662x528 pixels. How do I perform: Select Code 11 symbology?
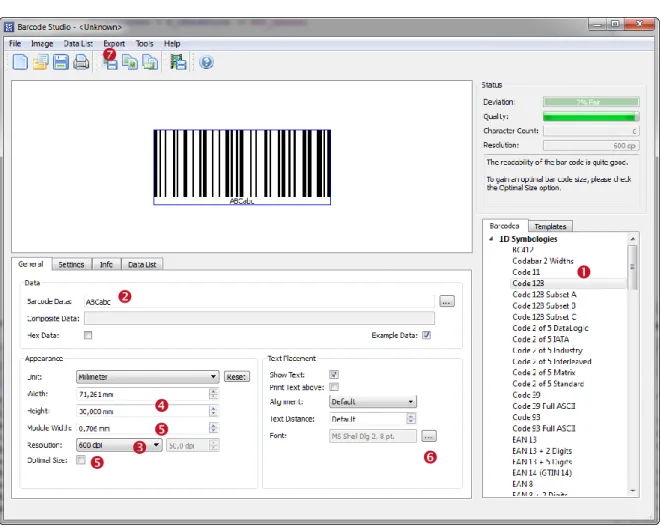tap(526, 272)
